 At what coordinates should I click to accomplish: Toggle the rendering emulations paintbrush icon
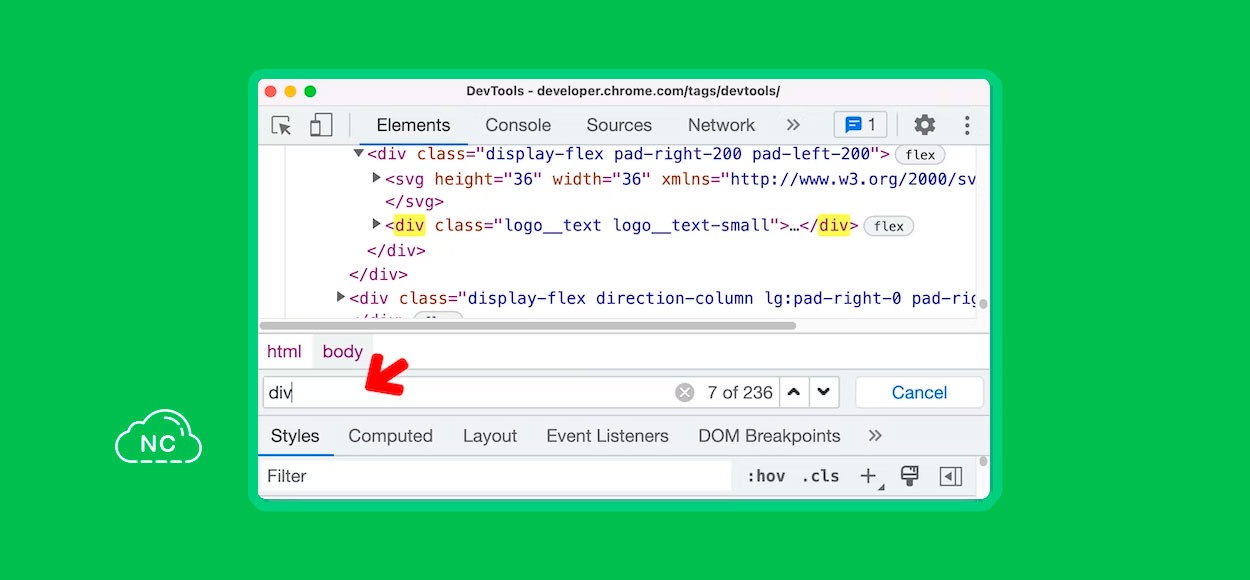click(910, 476)
